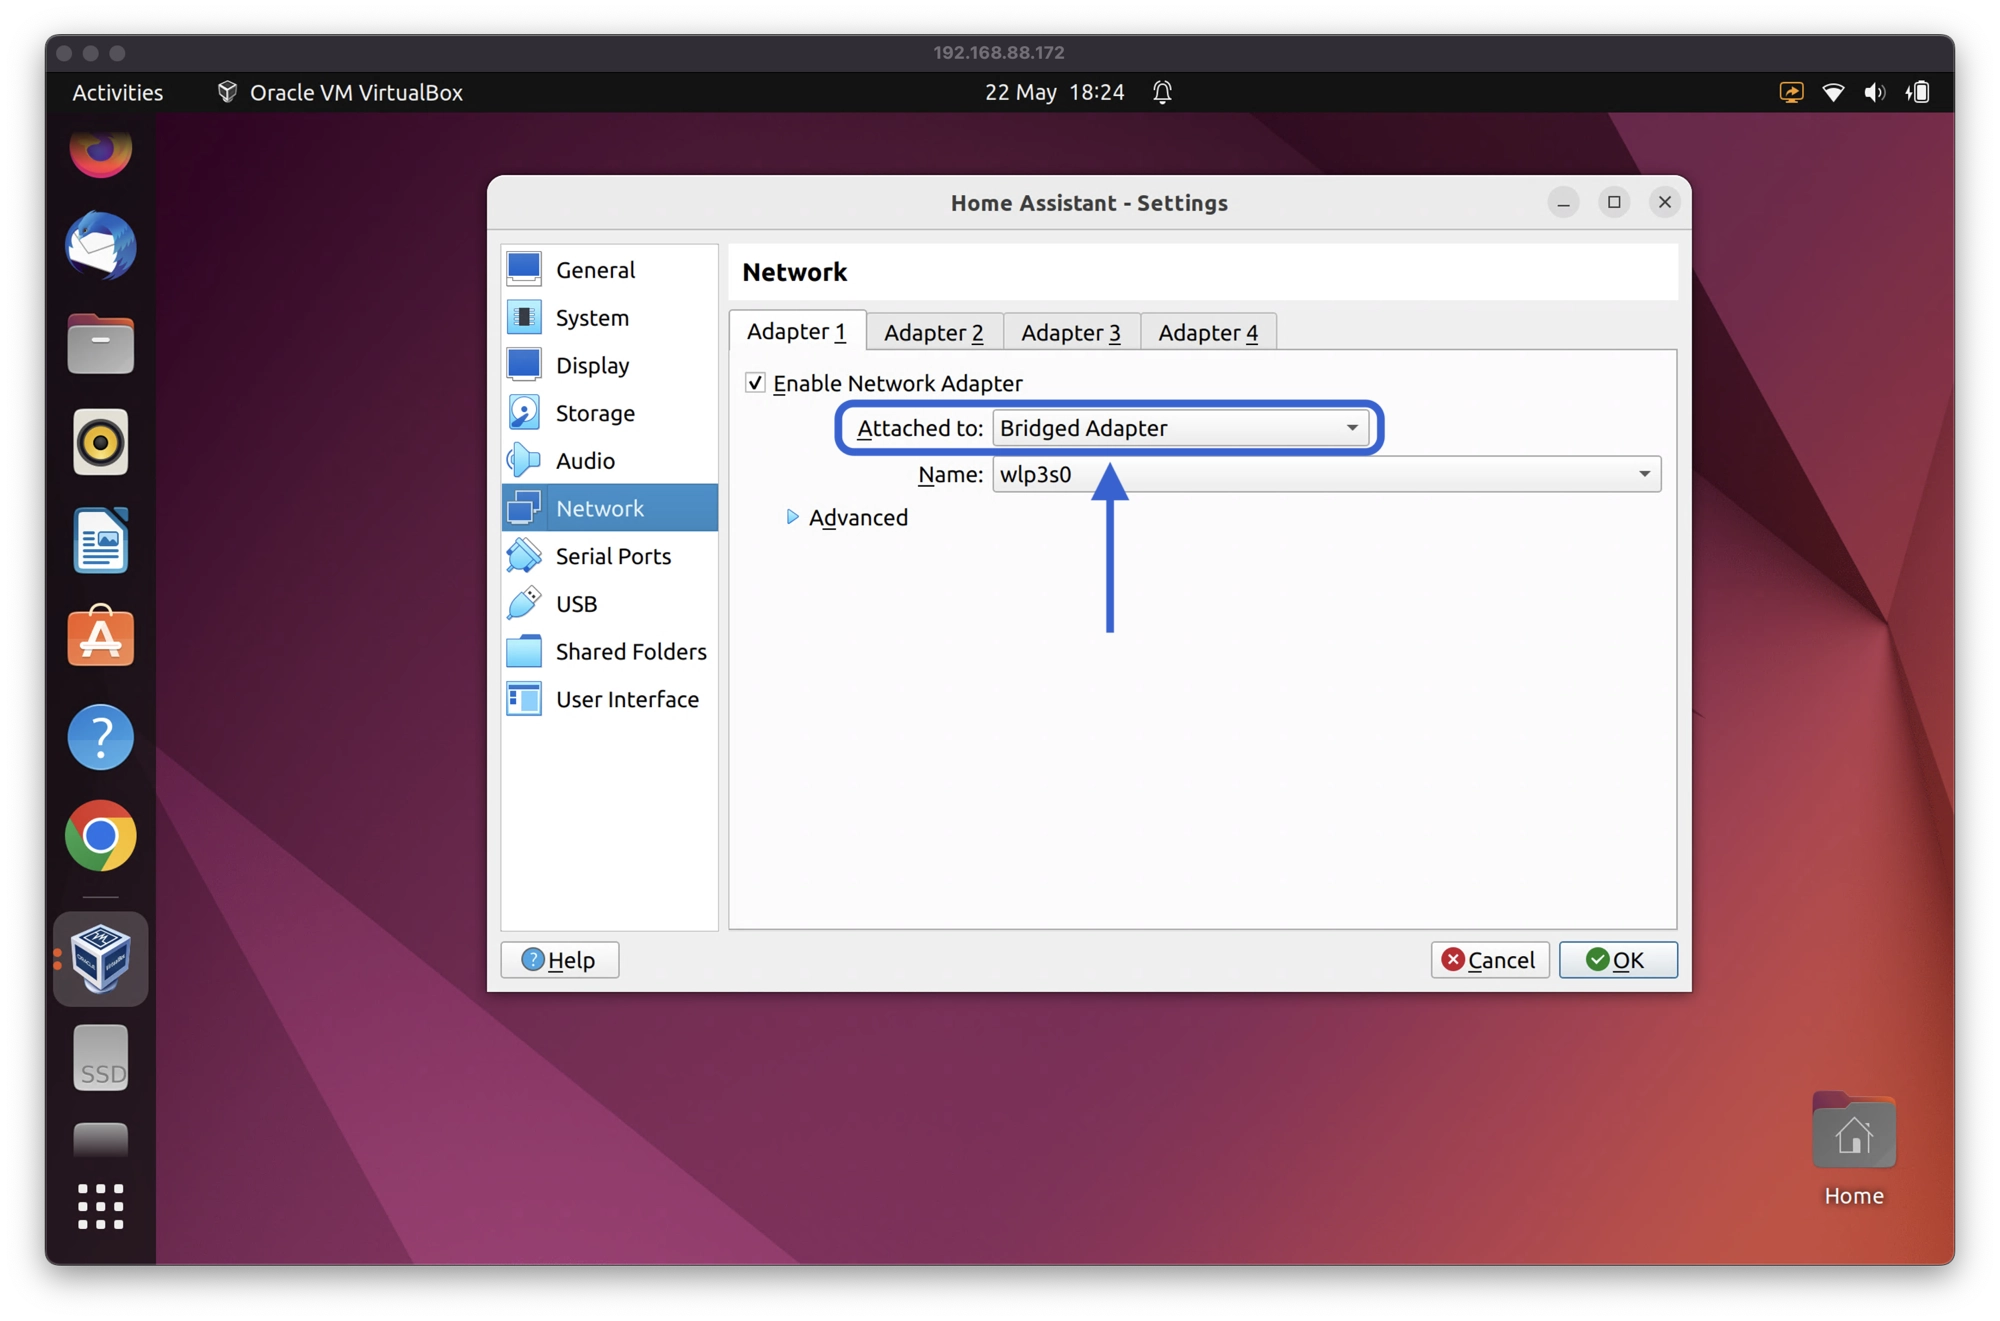Select the Audio speaker icon

click(x=524, y=460)
